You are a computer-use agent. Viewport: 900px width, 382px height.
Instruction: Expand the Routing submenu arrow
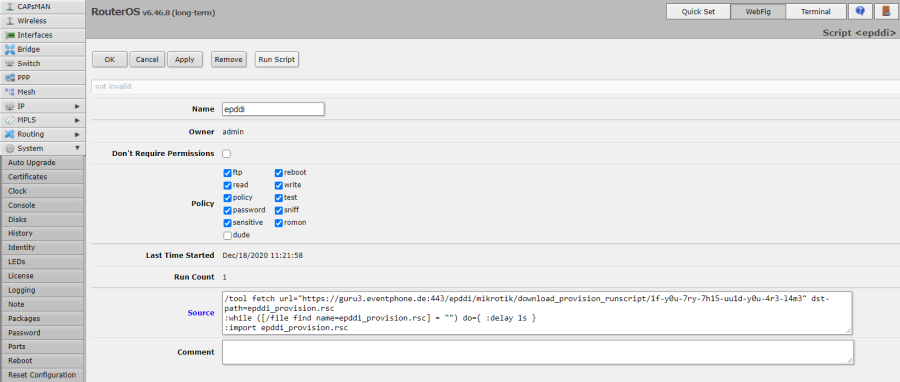click(77, 134)
